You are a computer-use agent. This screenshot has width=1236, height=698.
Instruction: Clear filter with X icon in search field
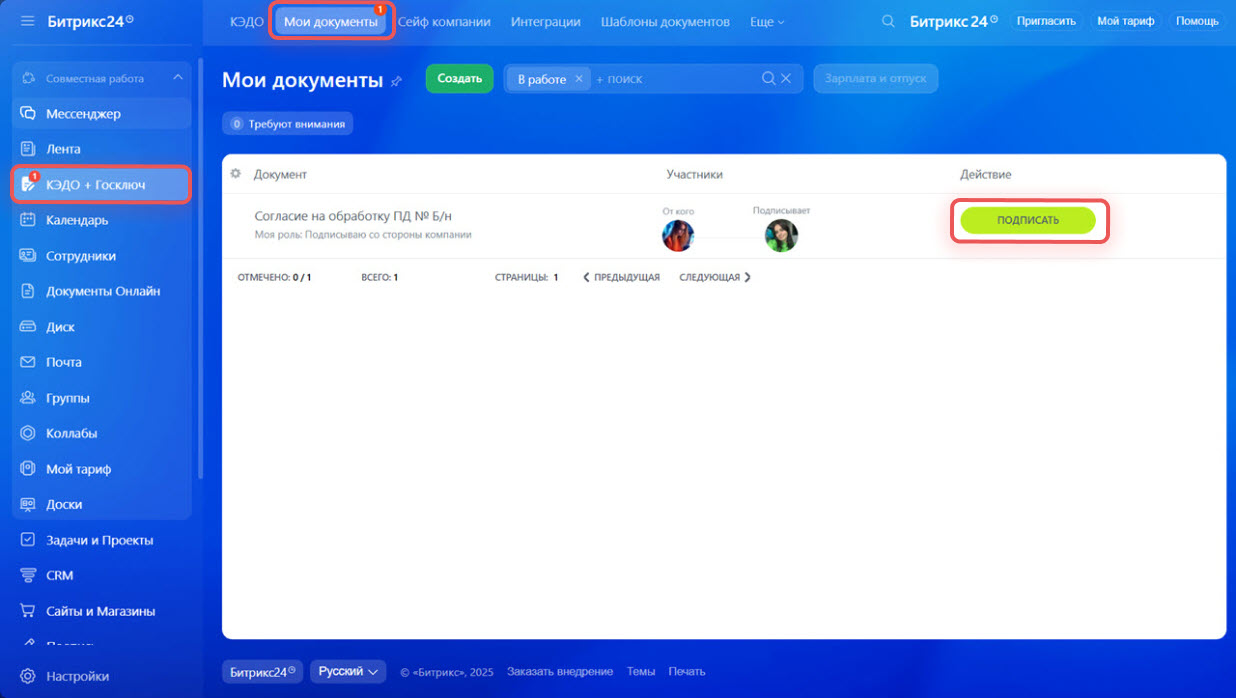[x=786, y=78]
